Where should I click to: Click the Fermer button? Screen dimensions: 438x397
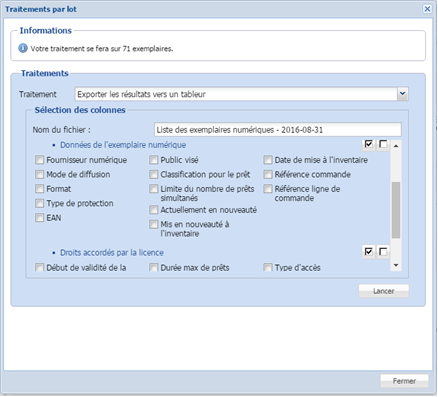point(404,381)
